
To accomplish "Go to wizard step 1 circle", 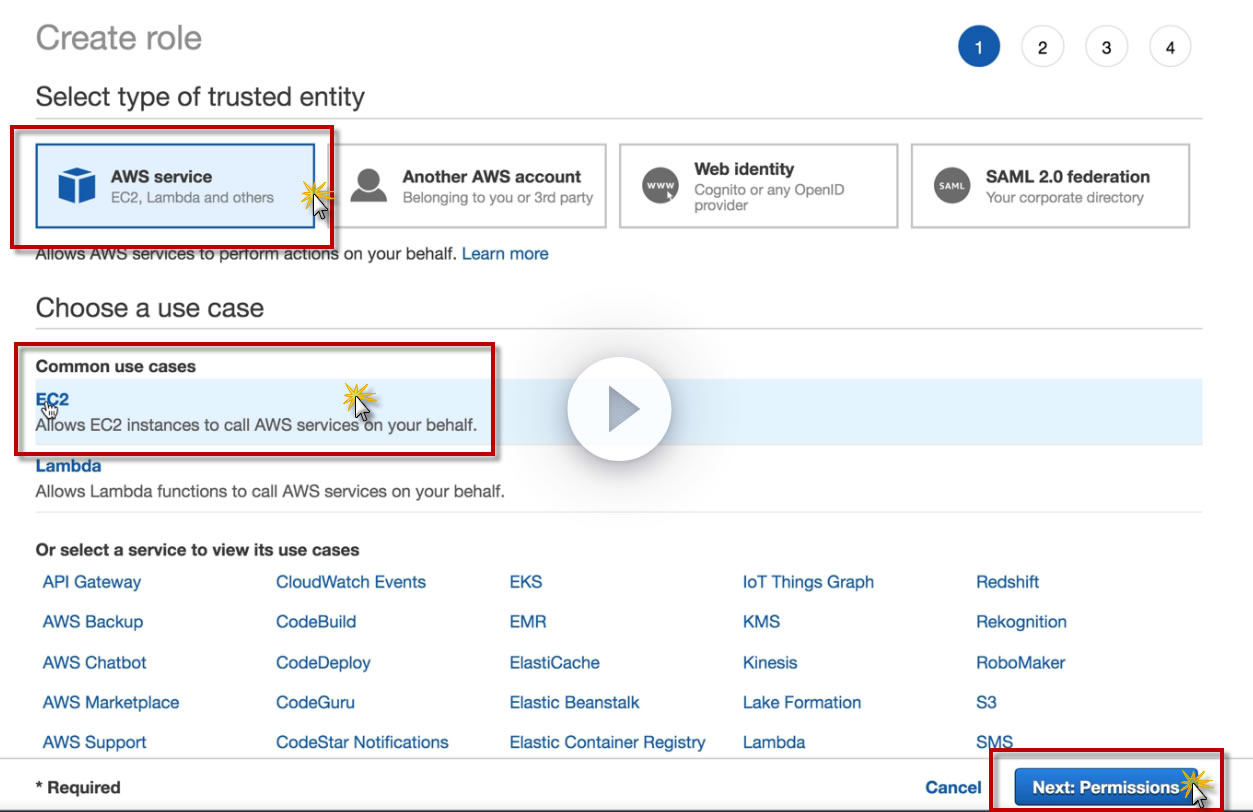I will point(979,47).
